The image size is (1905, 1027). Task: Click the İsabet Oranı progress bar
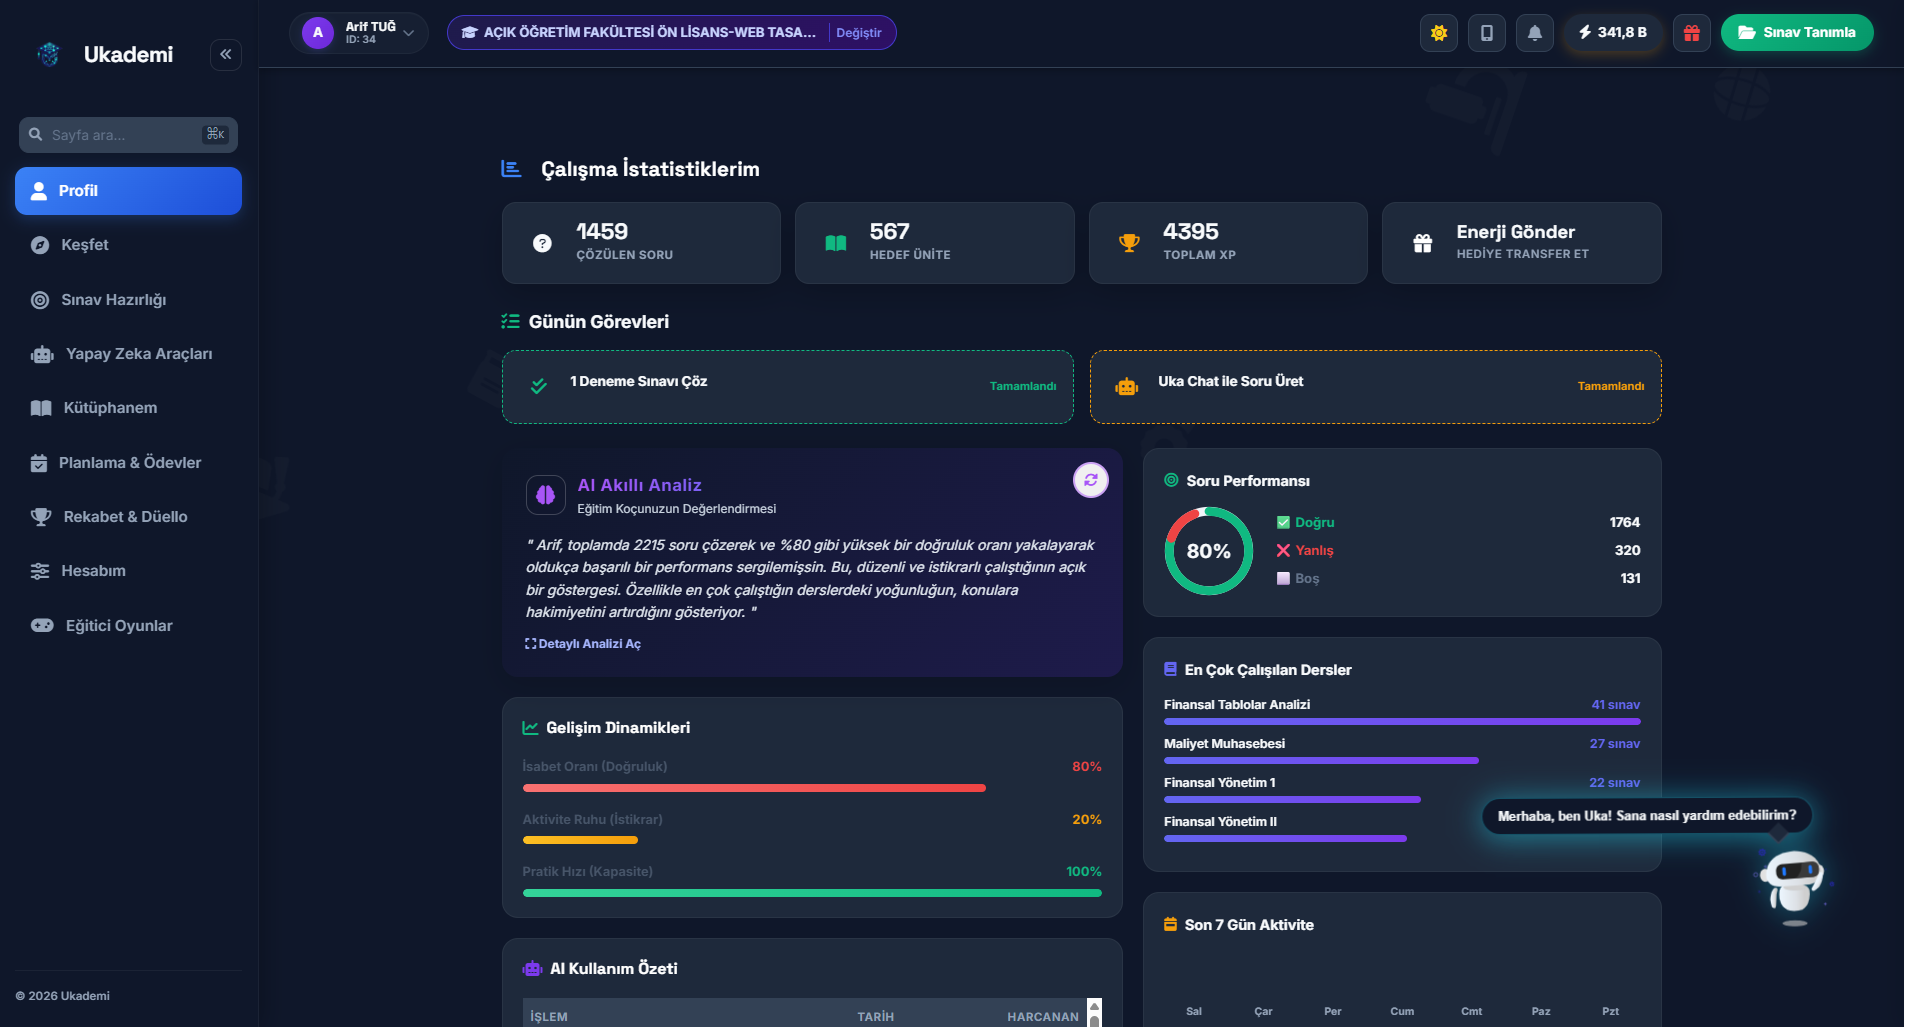pyautogui.click(x=812, y=788)
